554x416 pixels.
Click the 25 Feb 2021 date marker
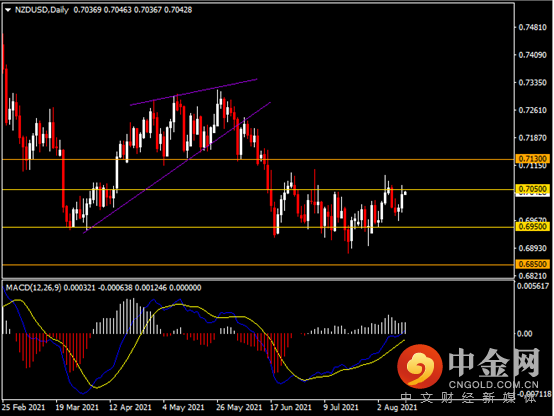[23, 407]
